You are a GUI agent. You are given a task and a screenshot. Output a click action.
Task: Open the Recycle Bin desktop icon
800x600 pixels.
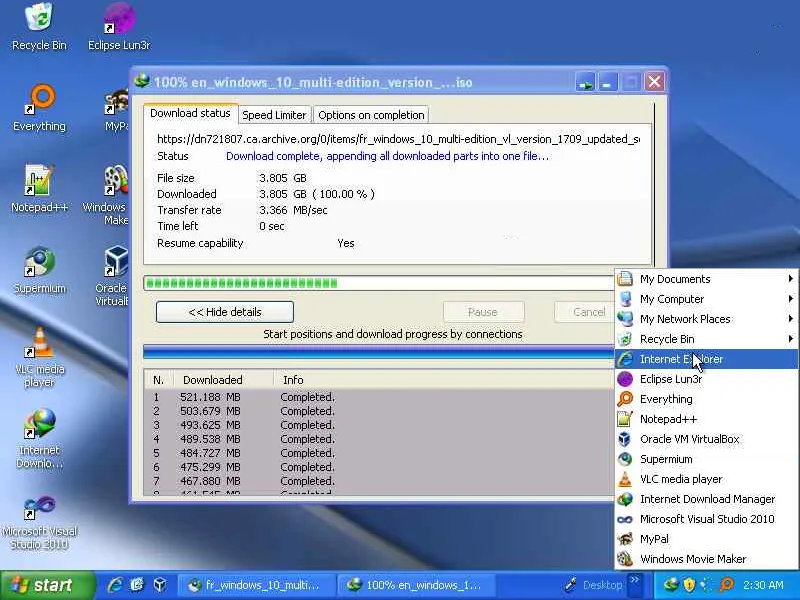point(39,27)
